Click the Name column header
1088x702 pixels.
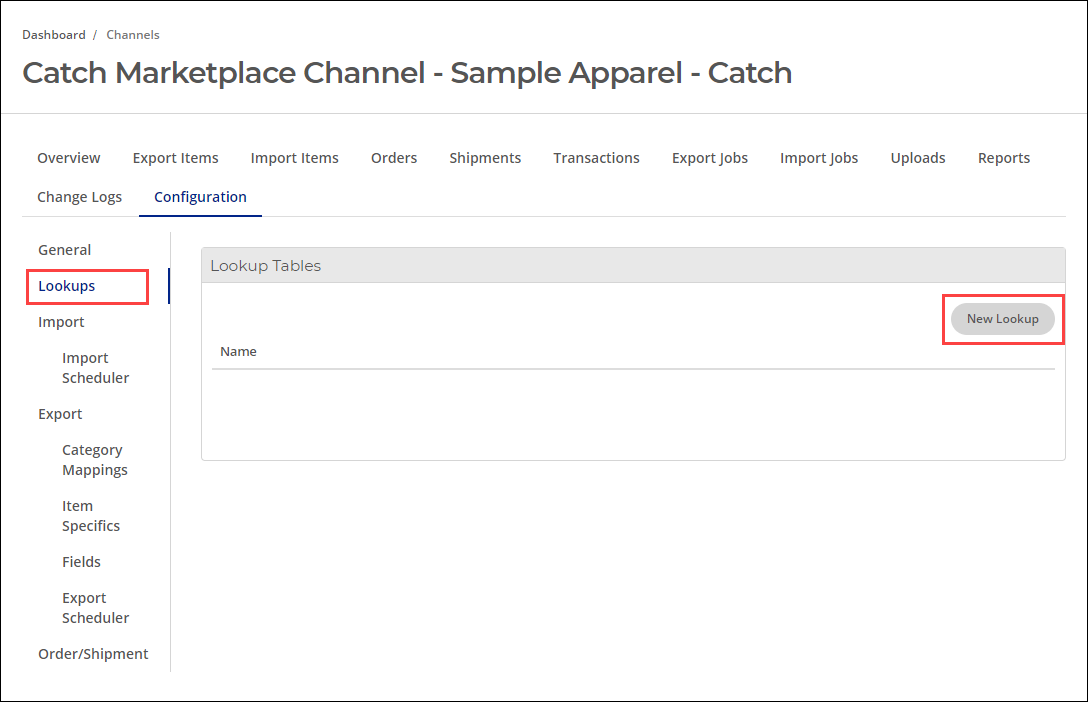click(238, 352)
